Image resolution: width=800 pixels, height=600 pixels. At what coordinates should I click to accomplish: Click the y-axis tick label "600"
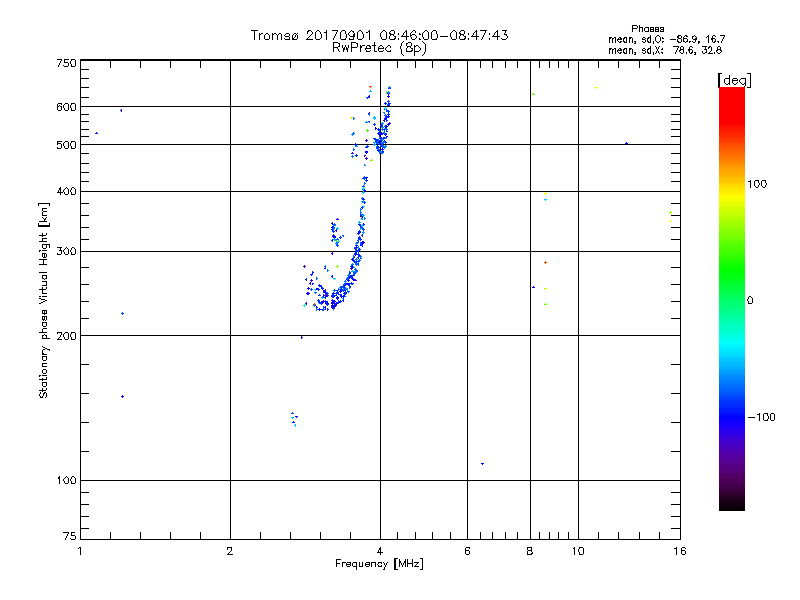click(x=66, y=107)
